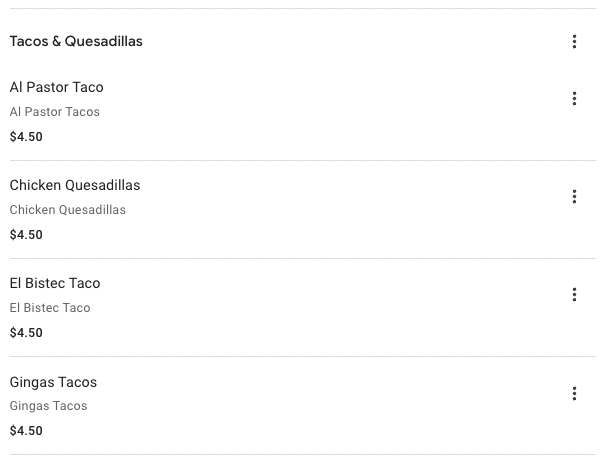
Task: Show more options for El Bistec Taco
Action: coord(574,295)
